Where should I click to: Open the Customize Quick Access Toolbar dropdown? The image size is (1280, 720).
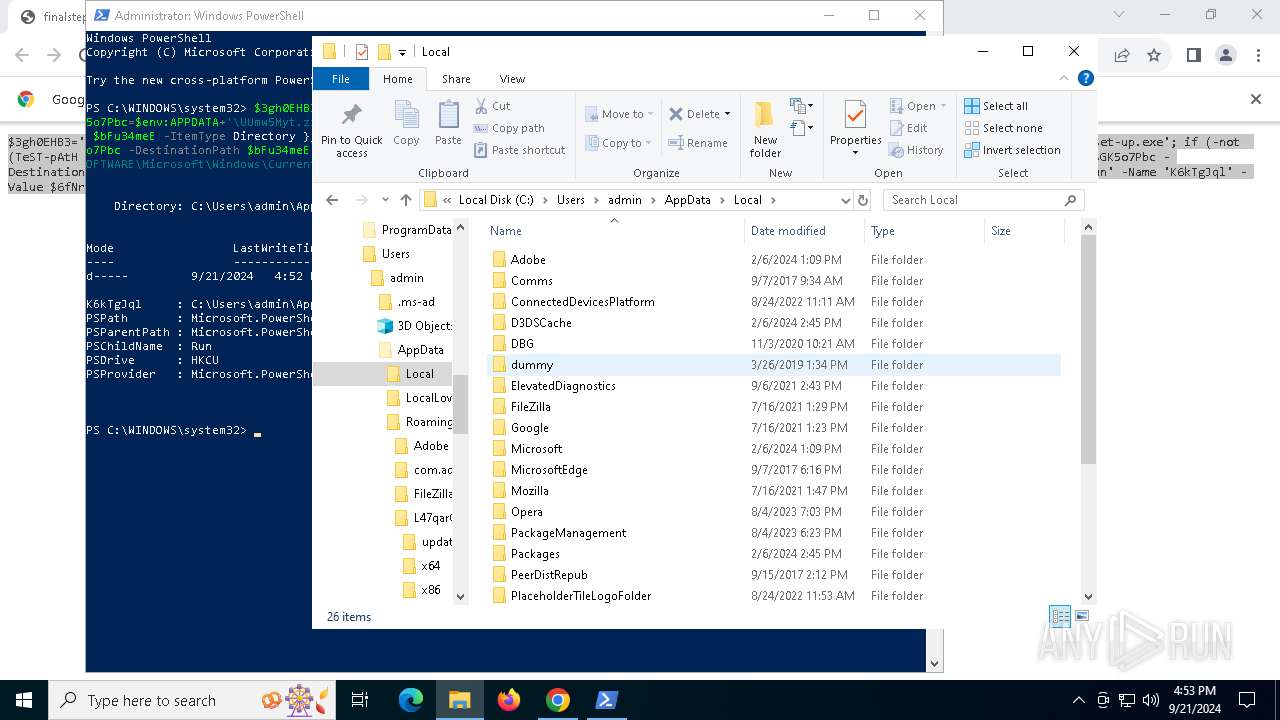pos(402,52)
